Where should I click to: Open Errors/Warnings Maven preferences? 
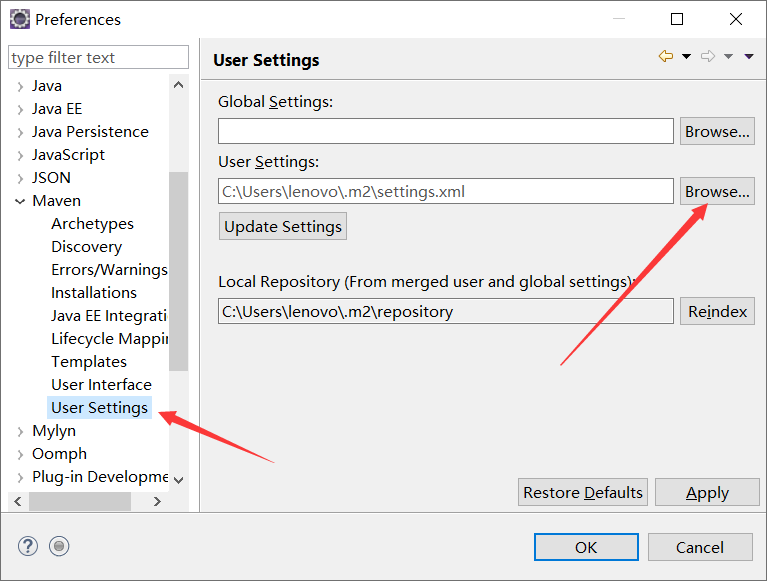point(109,269)
